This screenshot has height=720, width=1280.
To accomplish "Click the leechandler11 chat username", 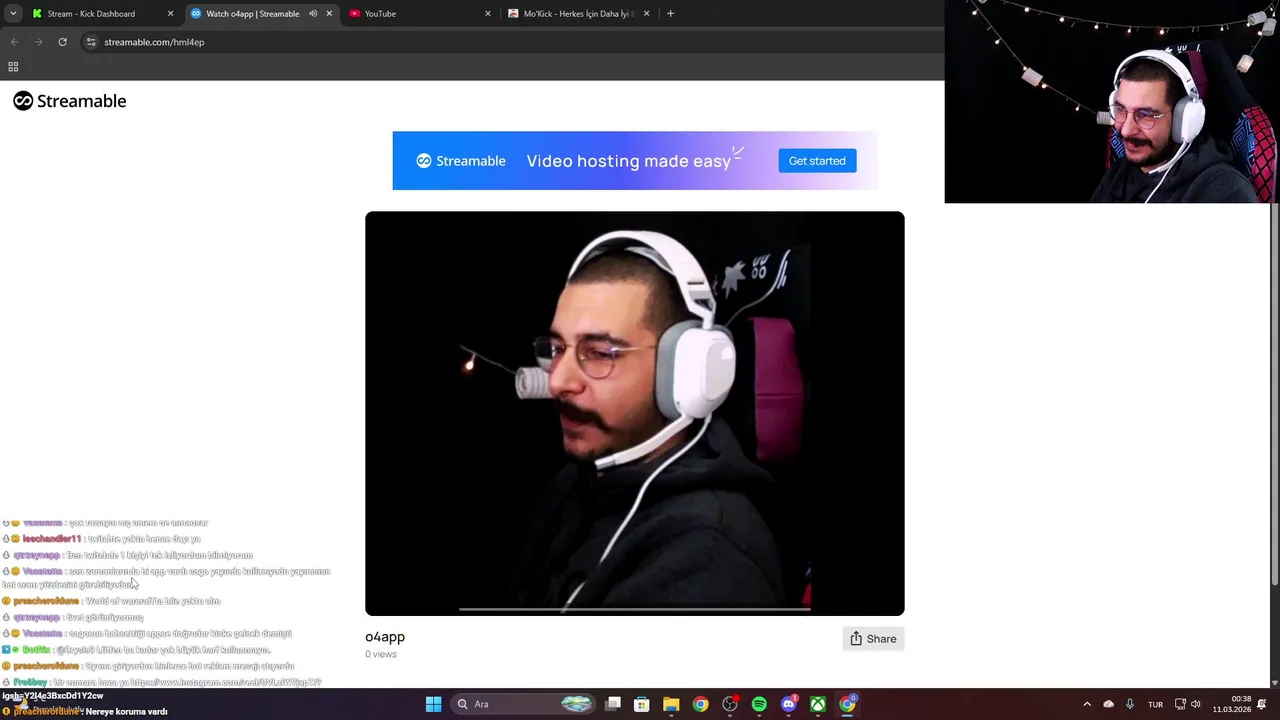I will tap(52, 539).
